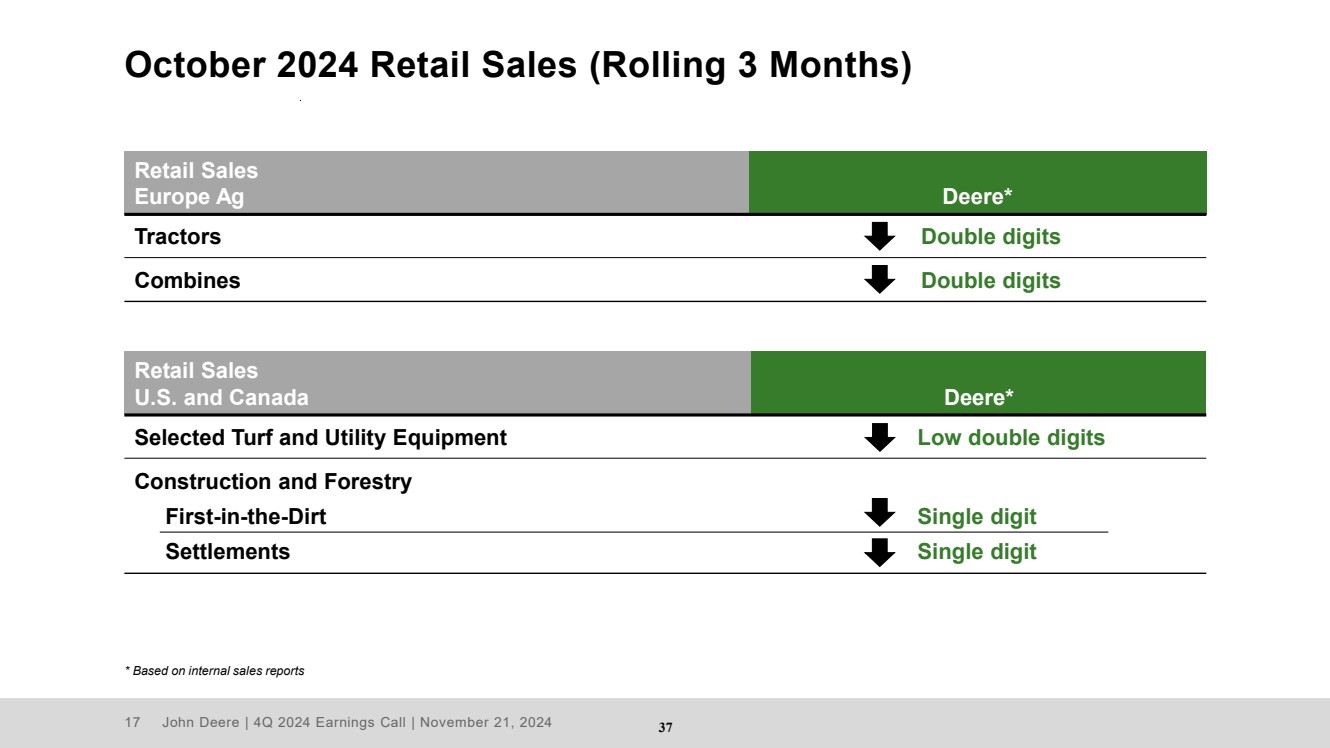Click "Deere*" in the U.S. and Canada header

[979, 398]
